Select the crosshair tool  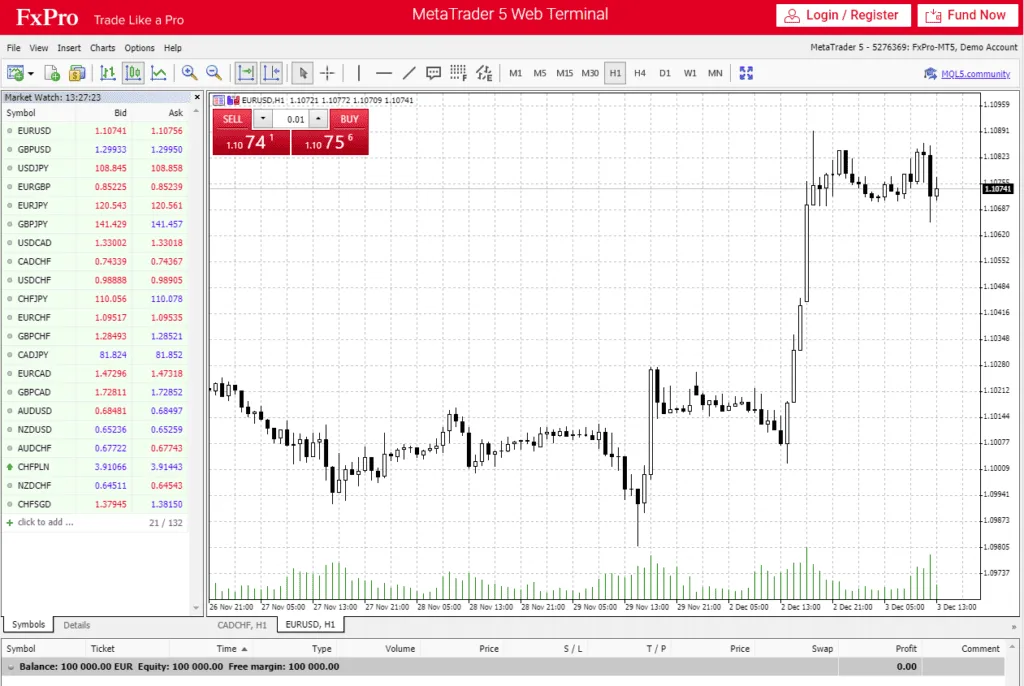(x=327, y=73)
